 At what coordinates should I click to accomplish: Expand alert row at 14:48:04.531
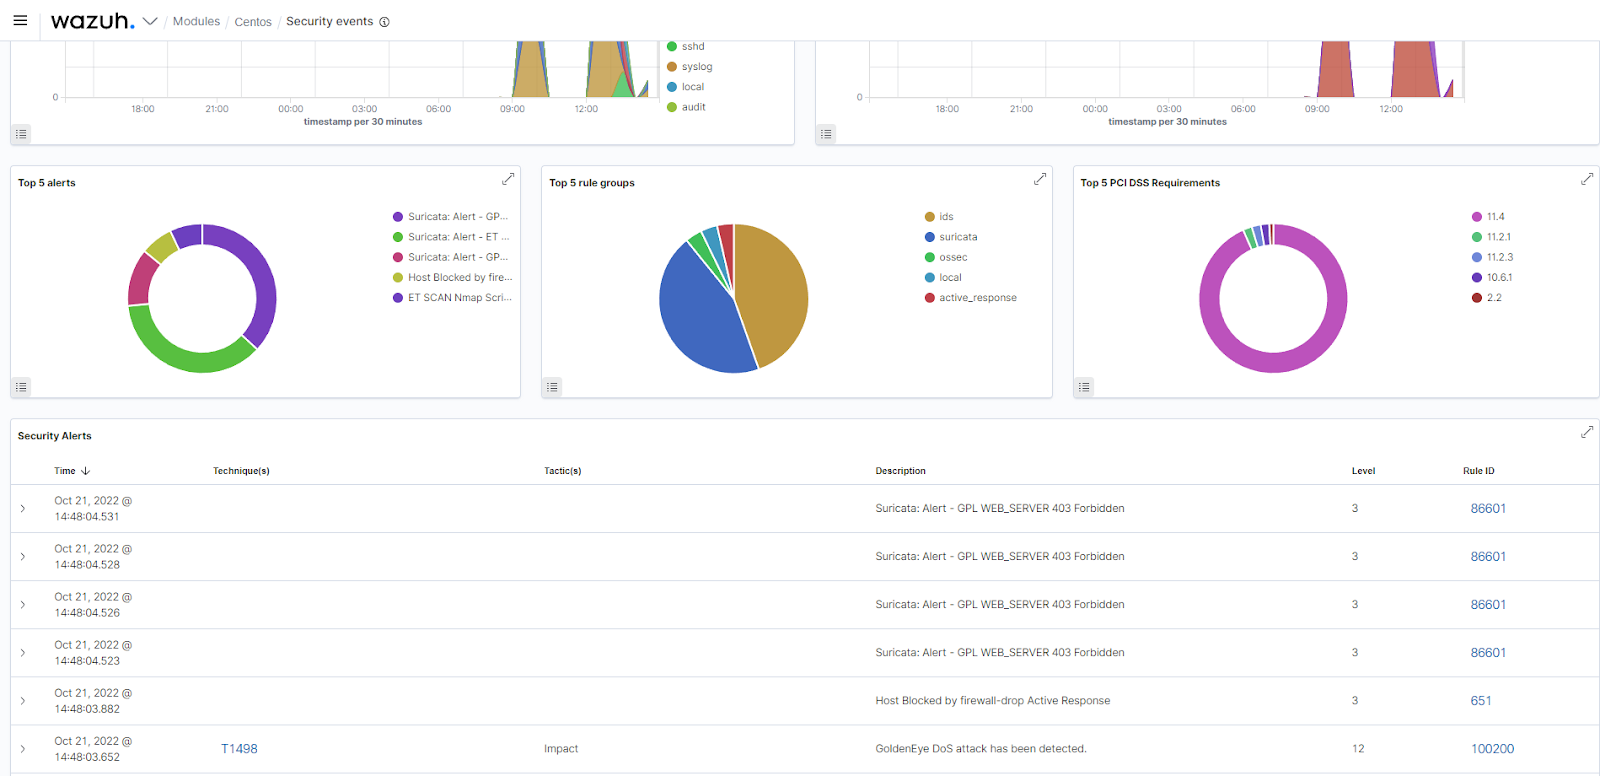click(23, 509)
